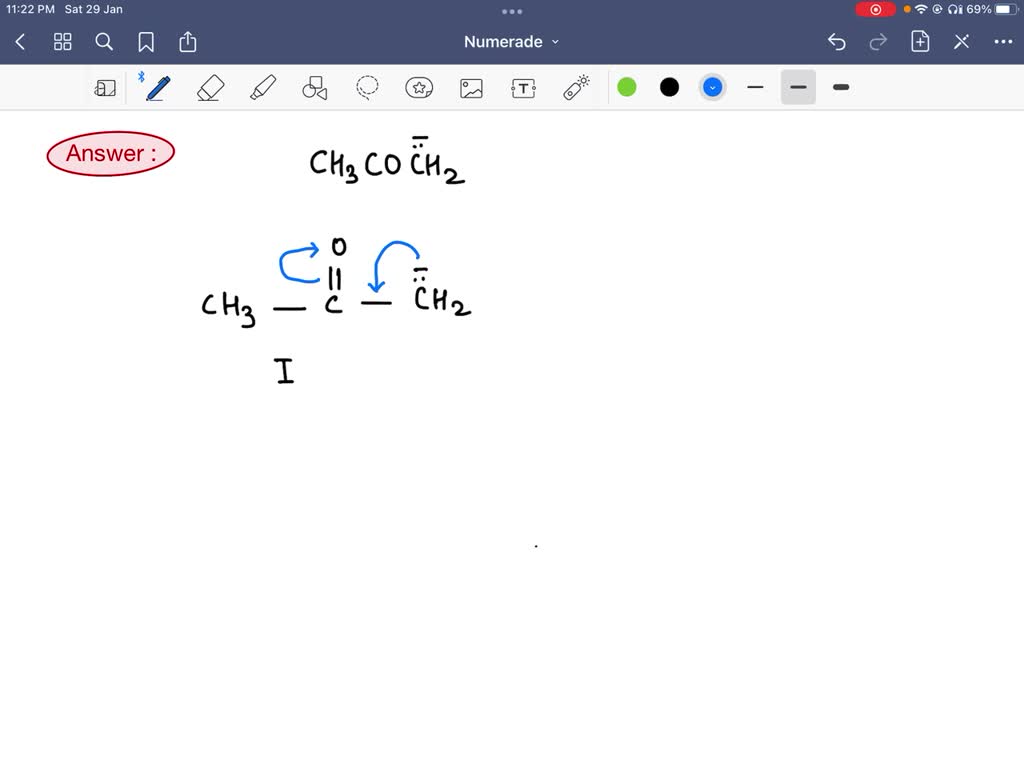
Task: Open Search with the magnifier
Action: pyautogui.click(x=104, y=42)
